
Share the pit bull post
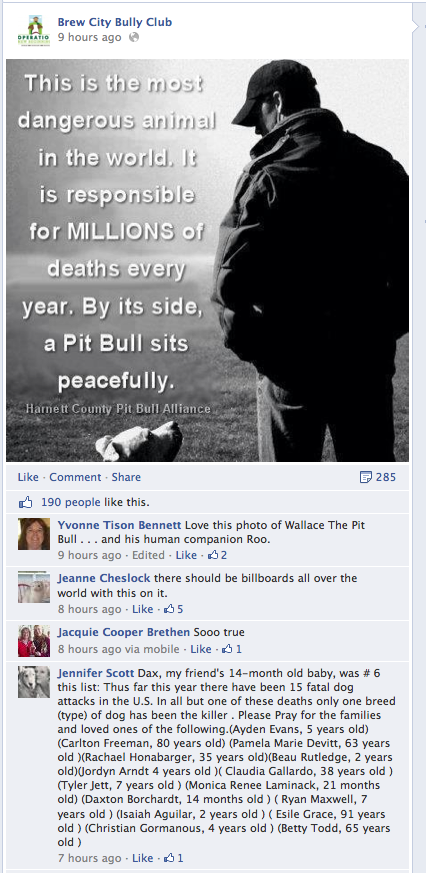(126, 477)
